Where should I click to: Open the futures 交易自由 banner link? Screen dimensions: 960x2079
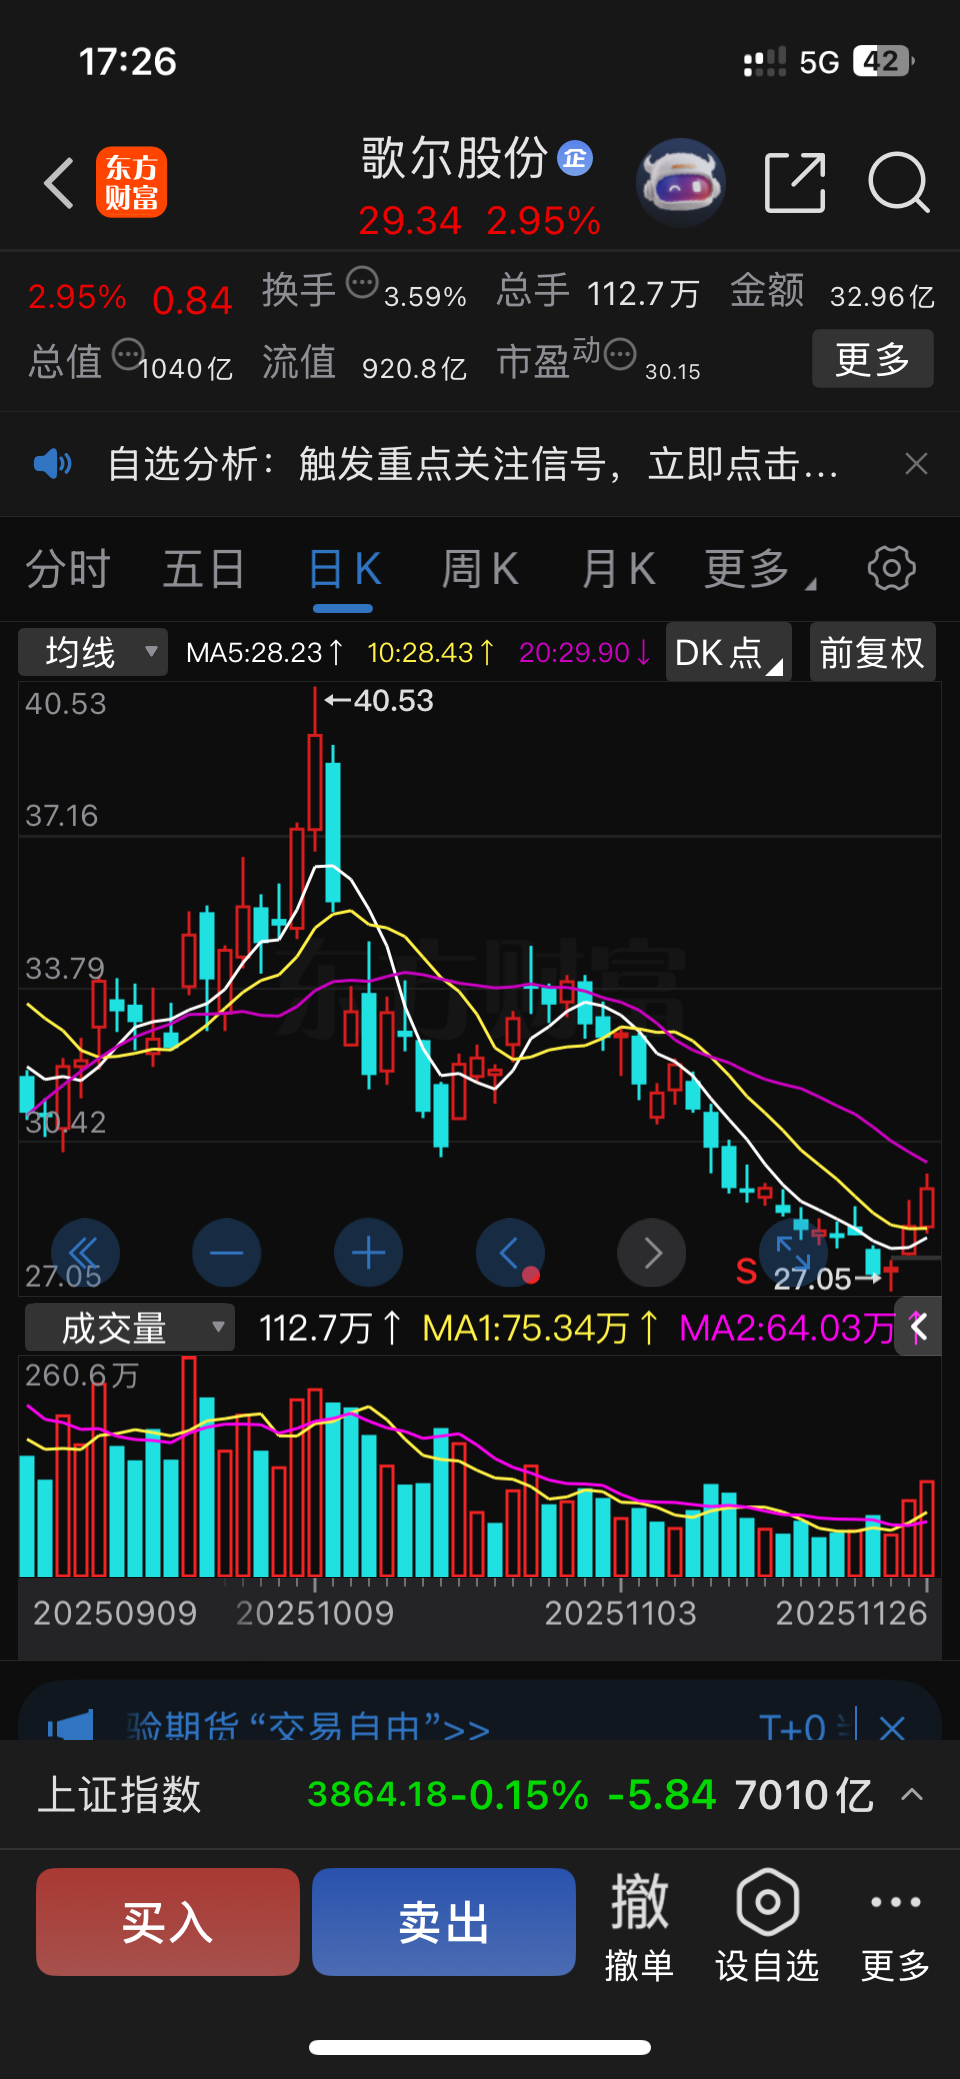pos(308,1726)
